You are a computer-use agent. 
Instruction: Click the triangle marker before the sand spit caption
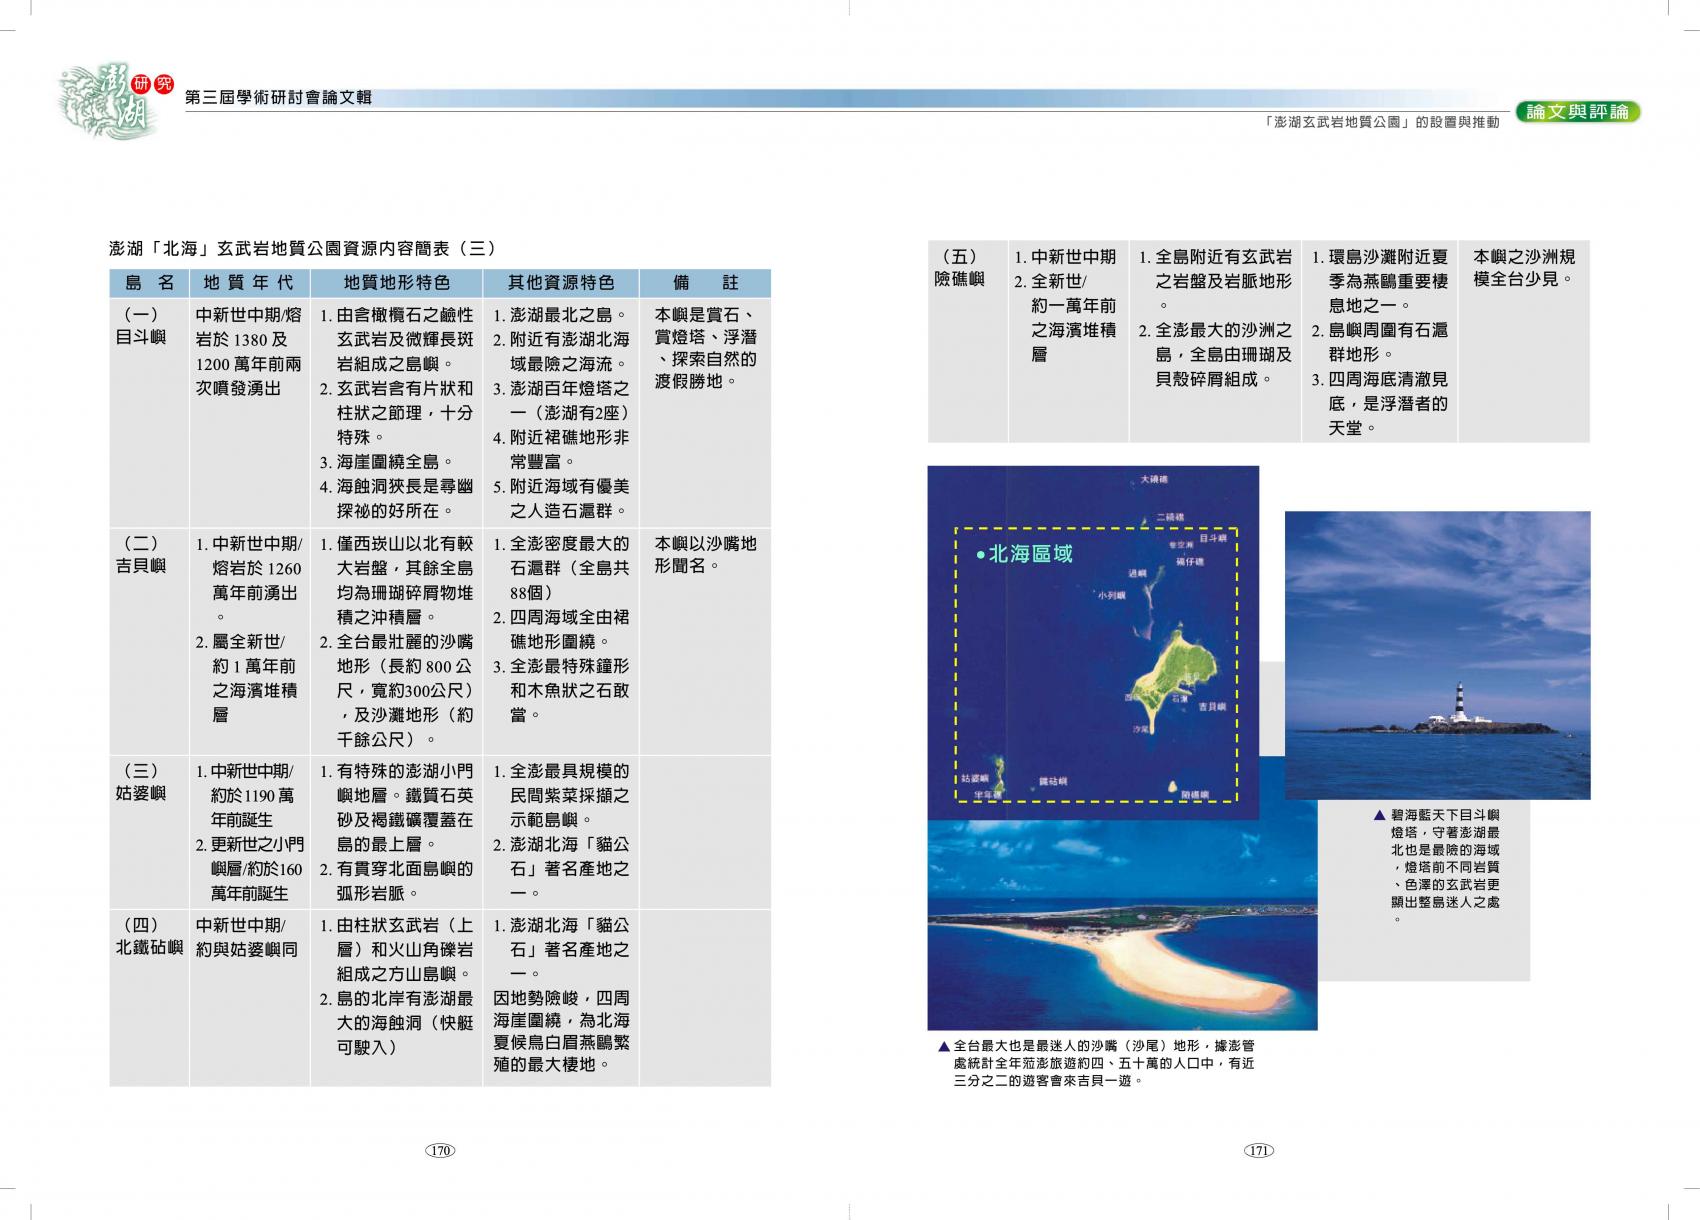tap(943, 1046)
